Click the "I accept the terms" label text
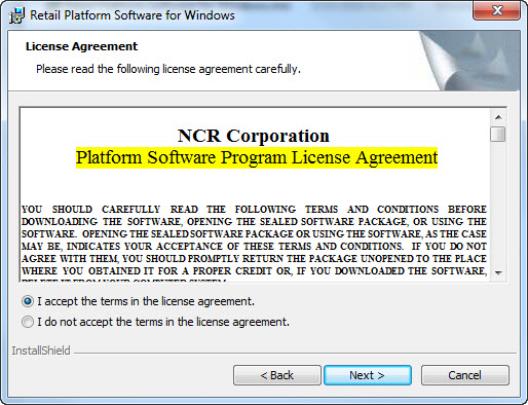 coord(146,301)
